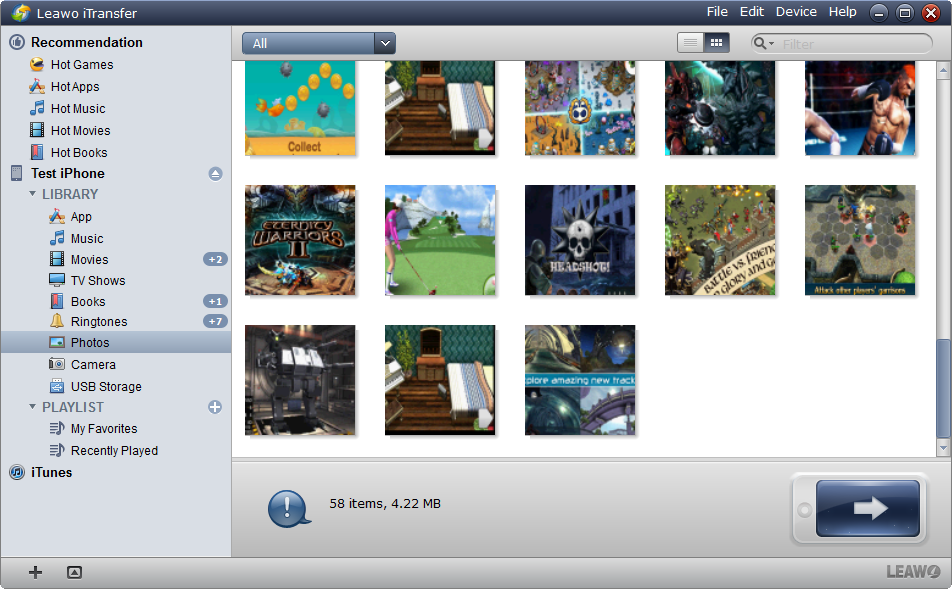Open the Hot Music section
The image size is (952, 589).
(x=78, y=109)
